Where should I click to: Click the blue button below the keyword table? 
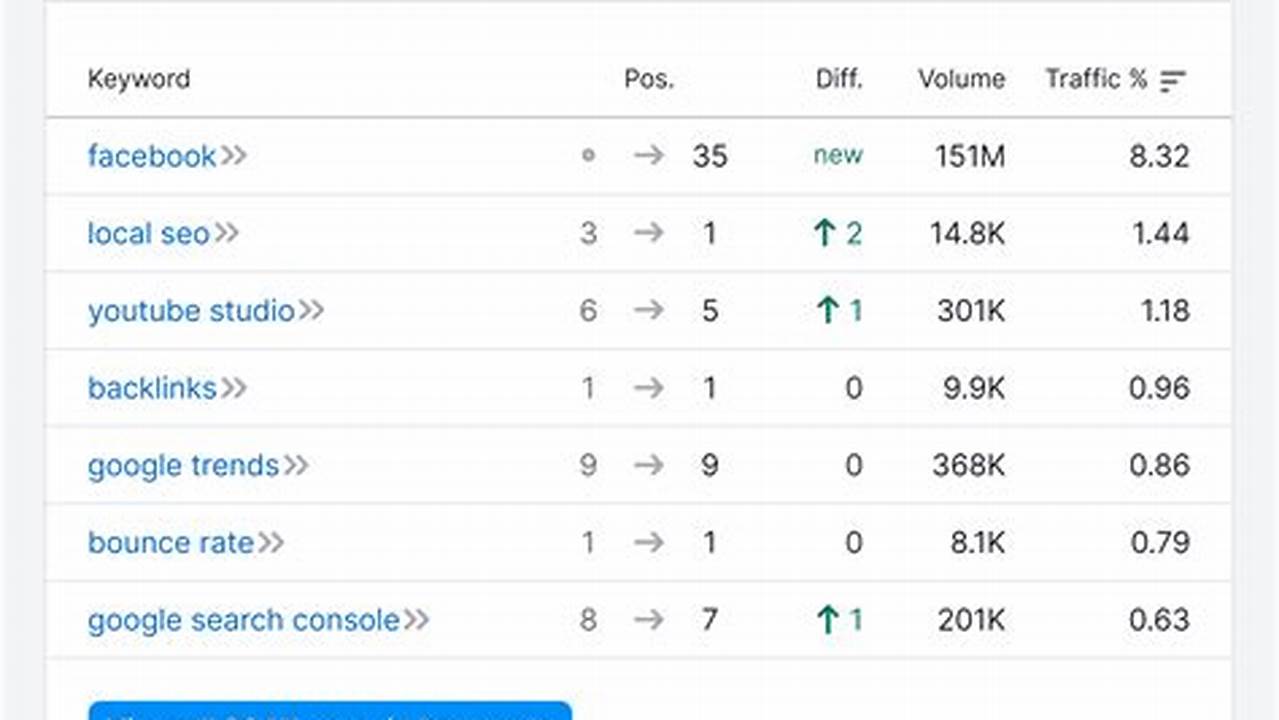click(x=330, y=711)
